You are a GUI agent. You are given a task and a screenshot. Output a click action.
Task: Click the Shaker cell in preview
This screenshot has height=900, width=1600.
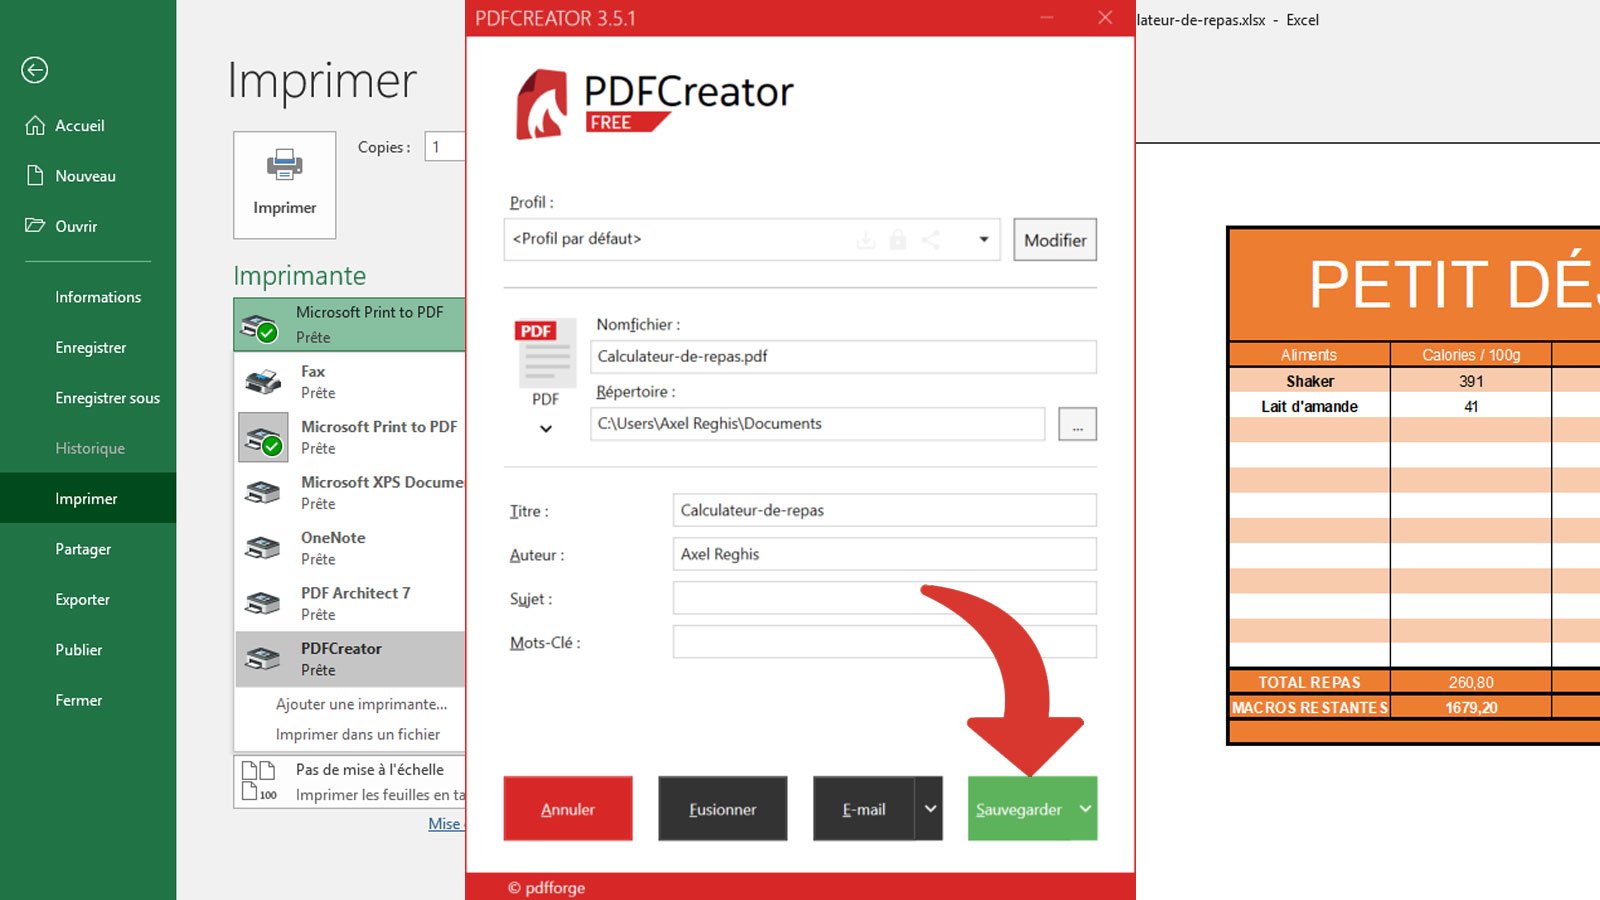1310,381
